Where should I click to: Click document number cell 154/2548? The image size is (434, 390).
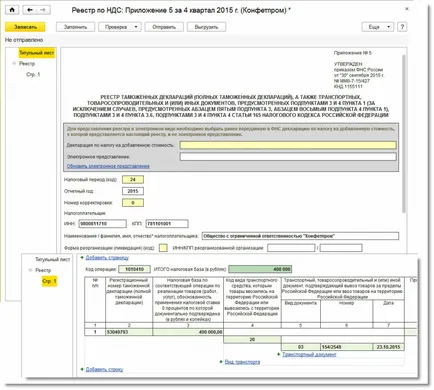click(x=346, y=347)
